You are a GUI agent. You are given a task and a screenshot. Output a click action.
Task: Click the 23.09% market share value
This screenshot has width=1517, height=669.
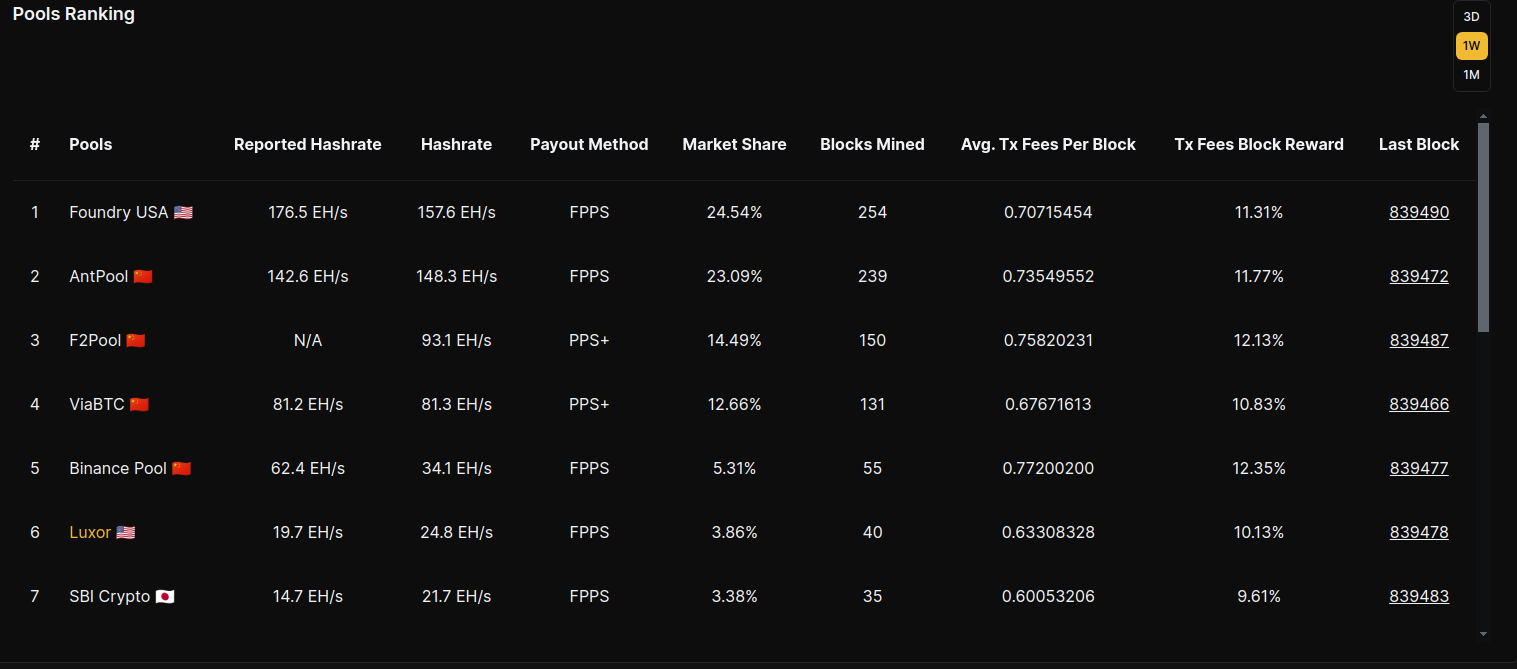pos(734,276)
